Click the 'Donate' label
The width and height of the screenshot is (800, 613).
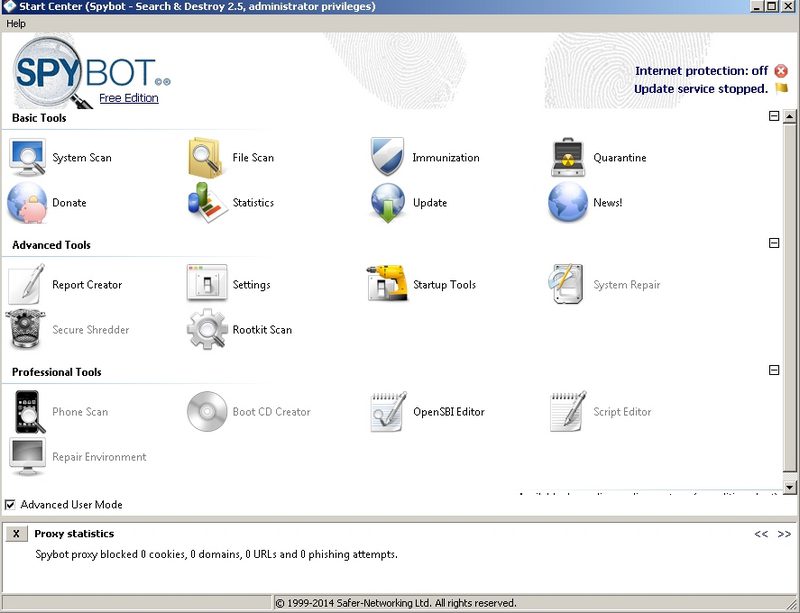pos(69,203)
